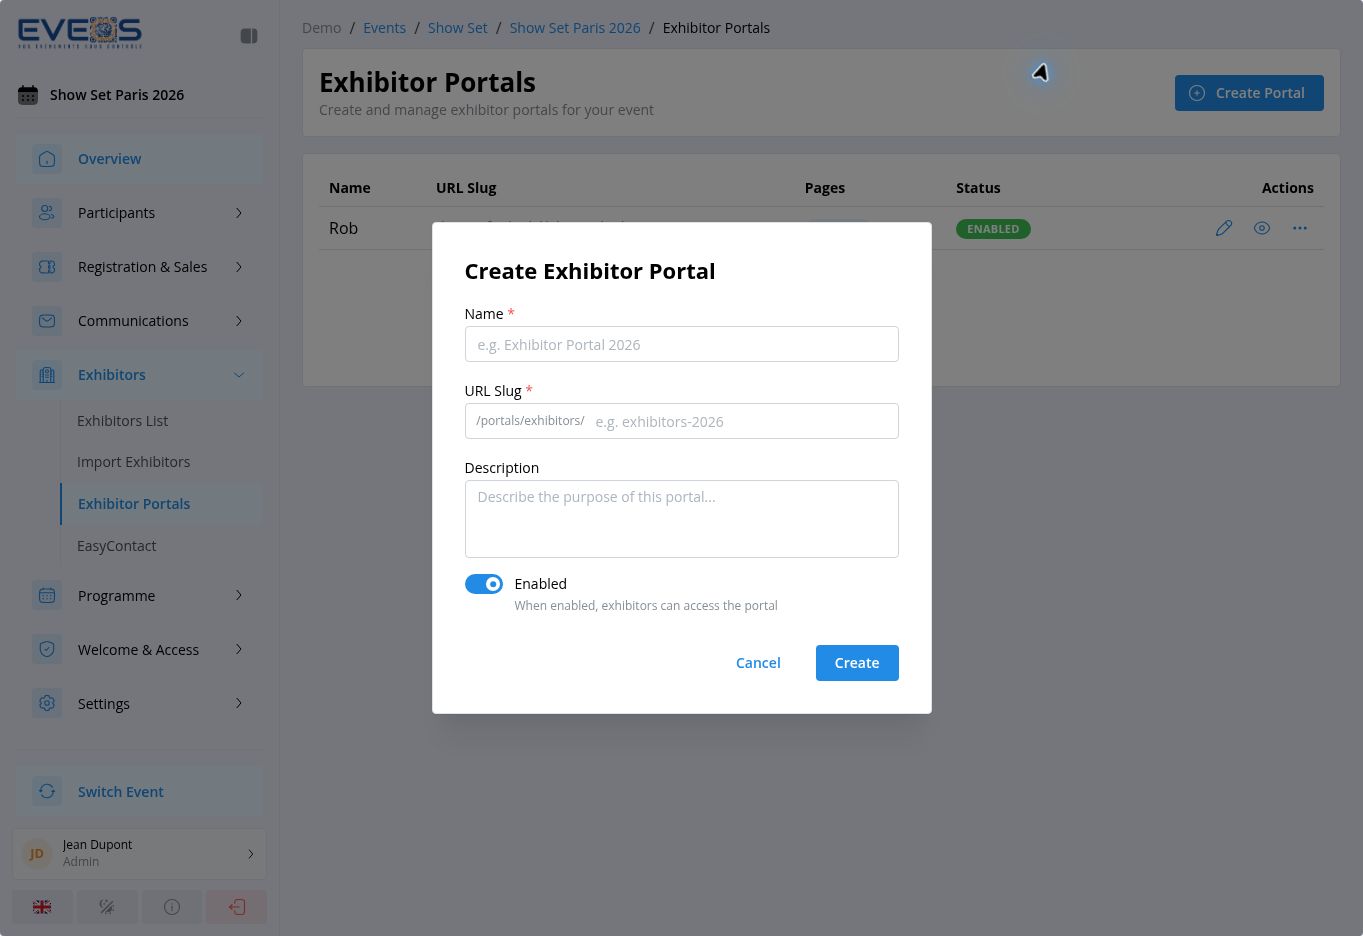
Task: Click the Overview home icon
Action: [x=47, y=159]
